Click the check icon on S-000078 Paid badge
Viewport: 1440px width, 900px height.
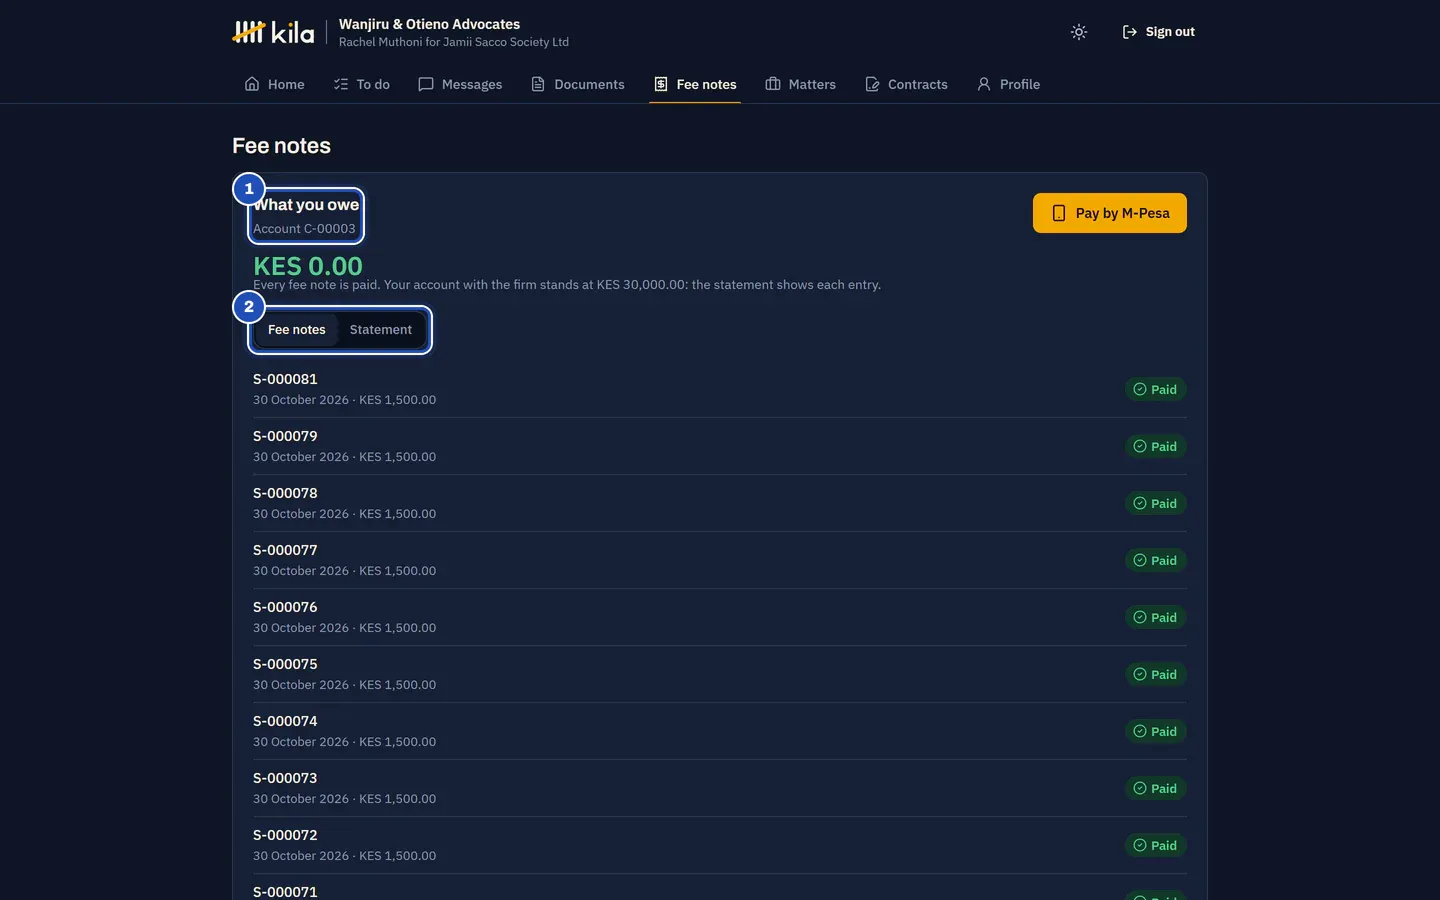1140,503
